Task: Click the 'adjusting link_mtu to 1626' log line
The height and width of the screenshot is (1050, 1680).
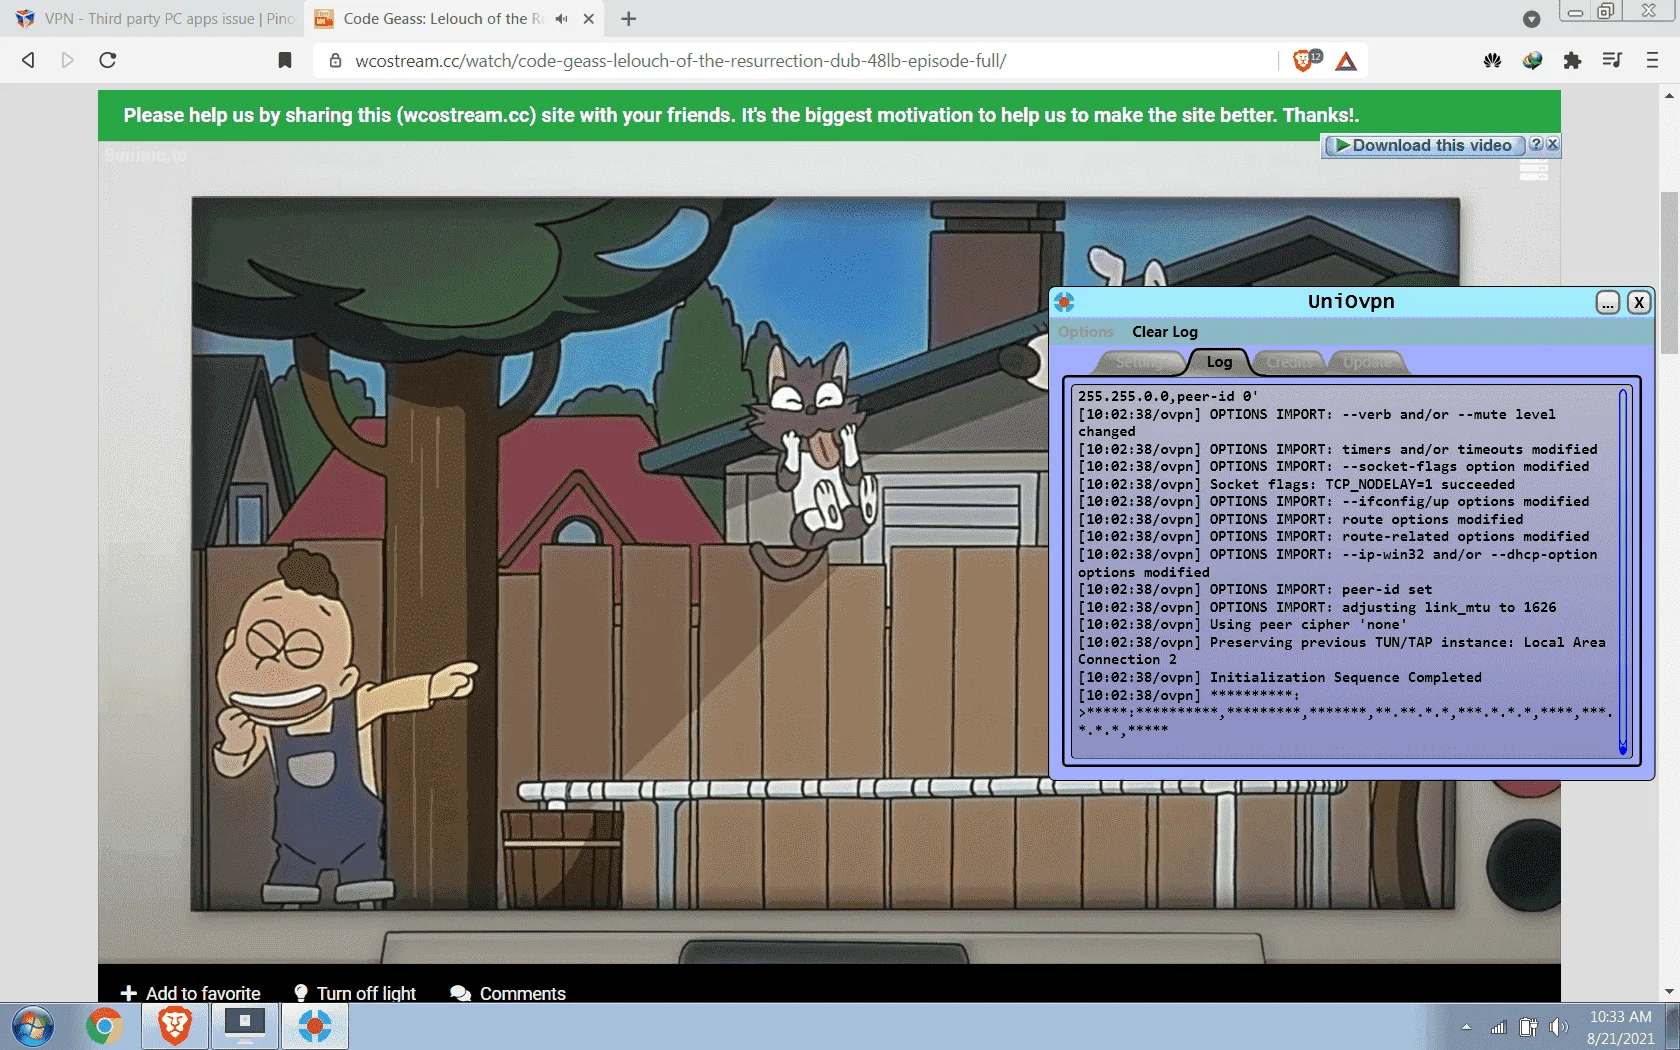Action: [1317, 608]
